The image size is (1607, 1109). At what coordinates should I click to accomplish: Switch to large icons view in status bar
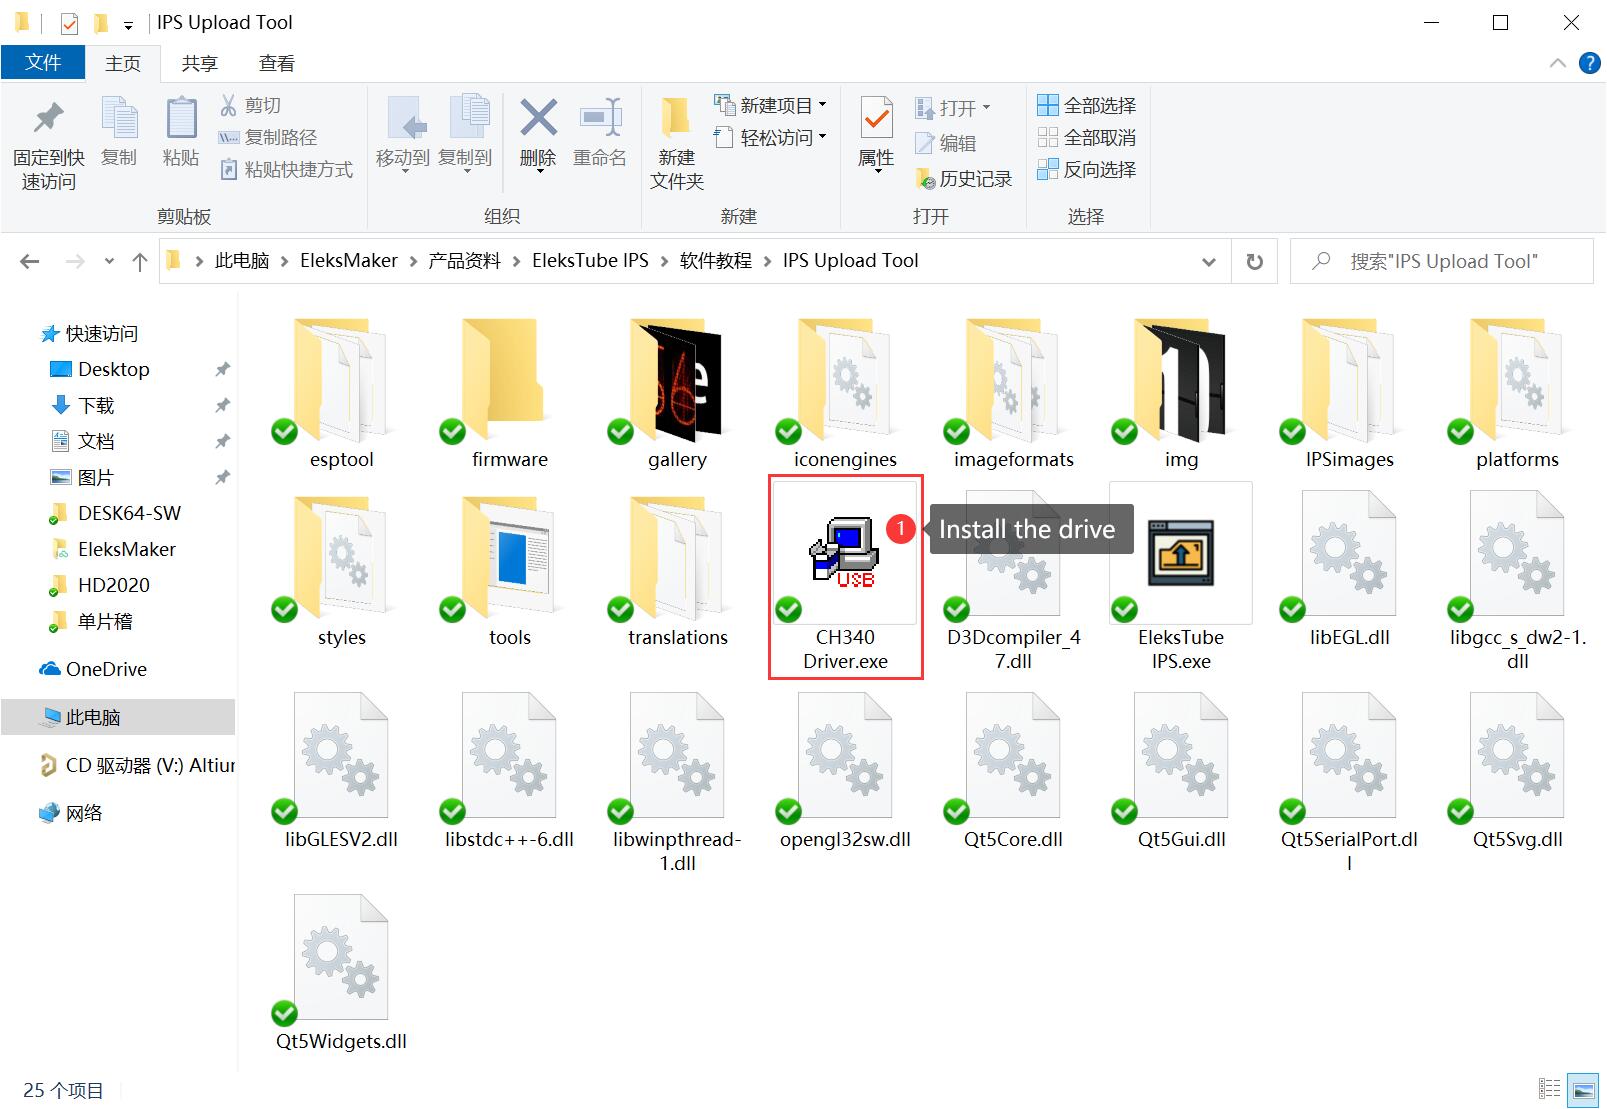pyautogui.click(x=1583, y=1089)
